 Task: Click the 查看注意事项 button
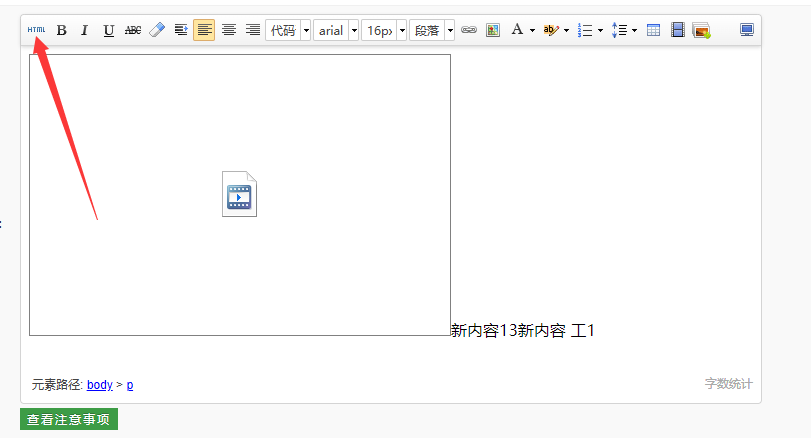click(69, 419)
